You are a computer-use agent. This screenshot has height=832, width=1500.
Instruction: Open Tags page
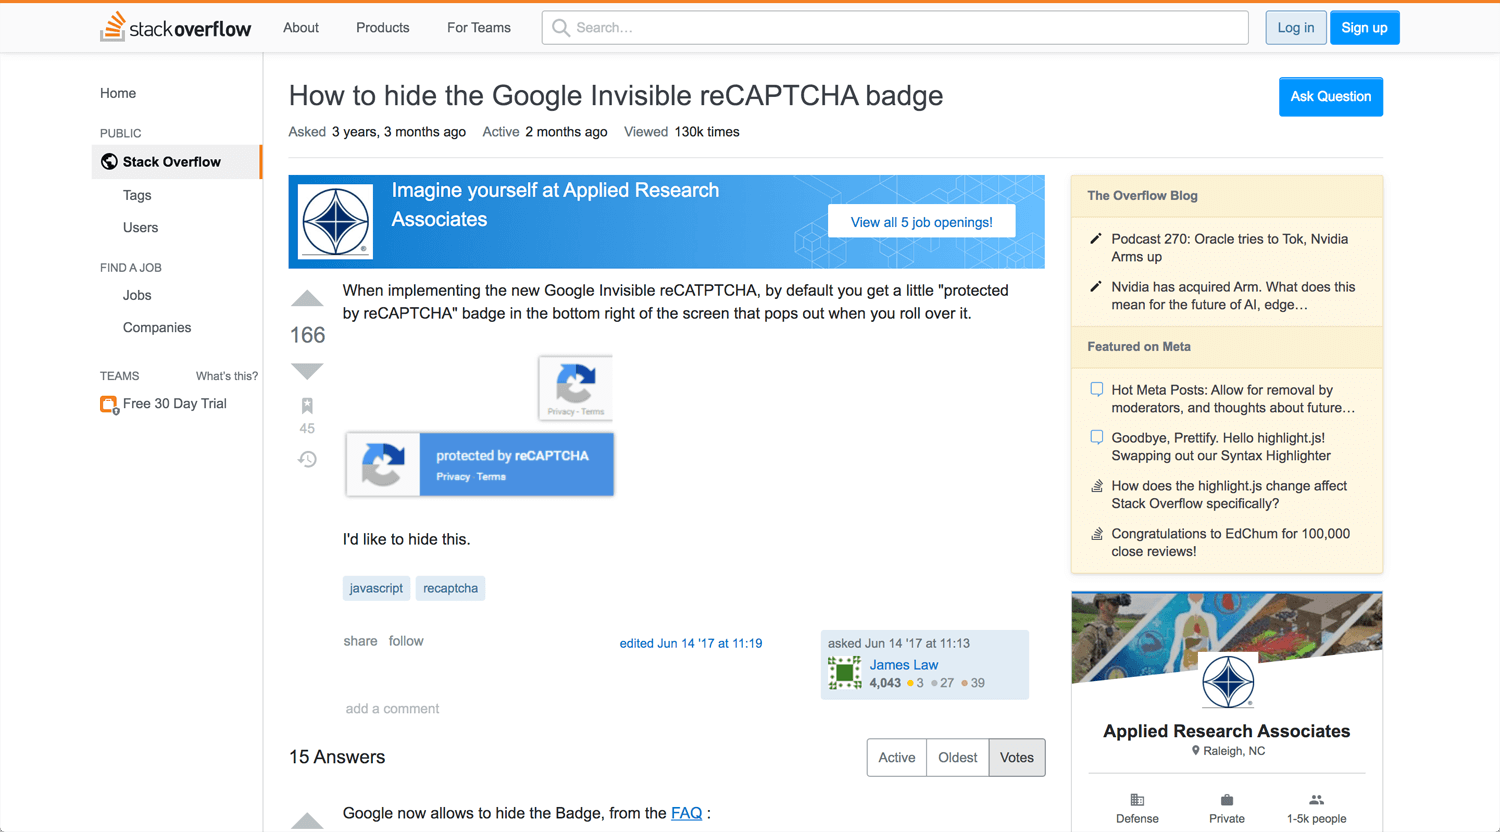pos(137,195)
